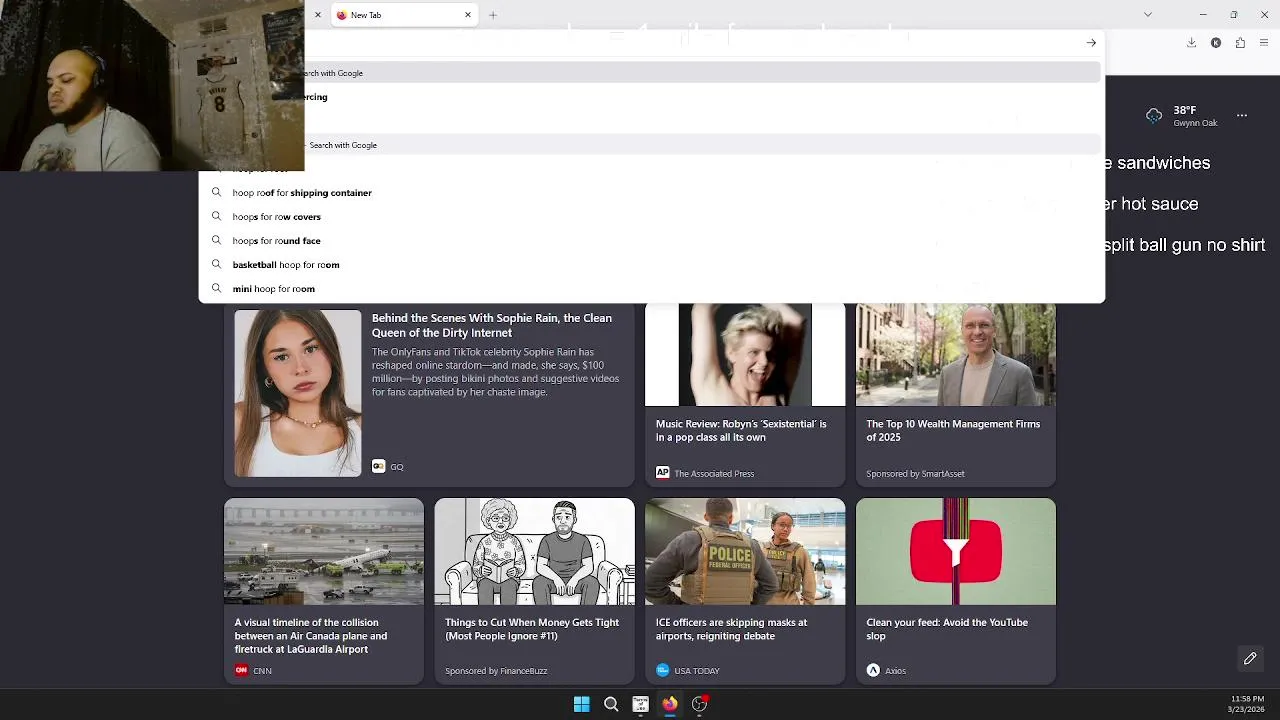Viewport: 1280px width, 720px height.
Task: Close the New Tab browser tab
Action: click(x=467, y=15)
